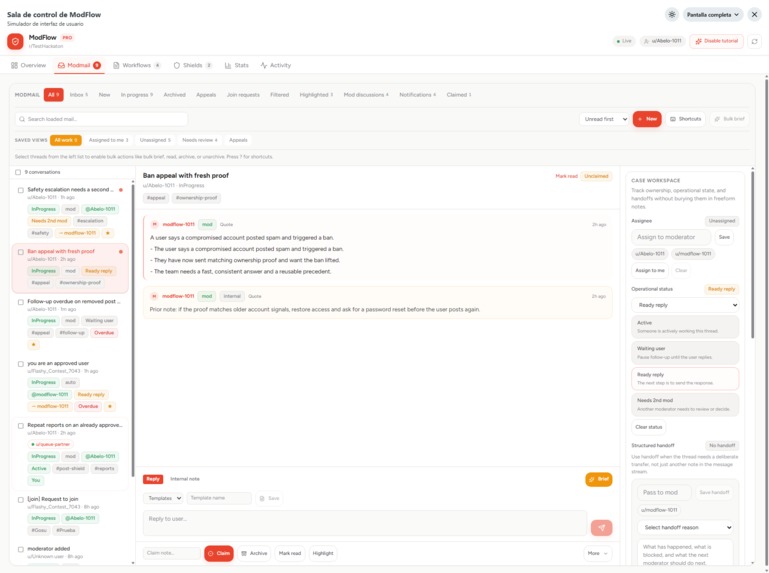
Task: Open the Overview tab
Action: coord(28,65)
